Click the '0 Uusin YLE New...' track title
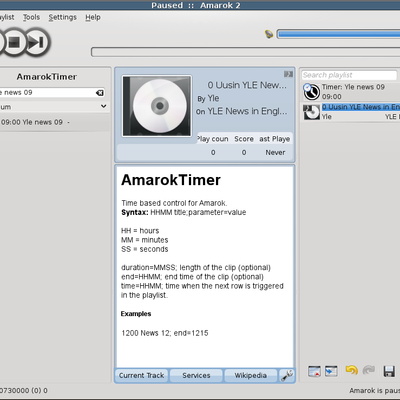Screen dimensions: 400x400 click(247, 85)
